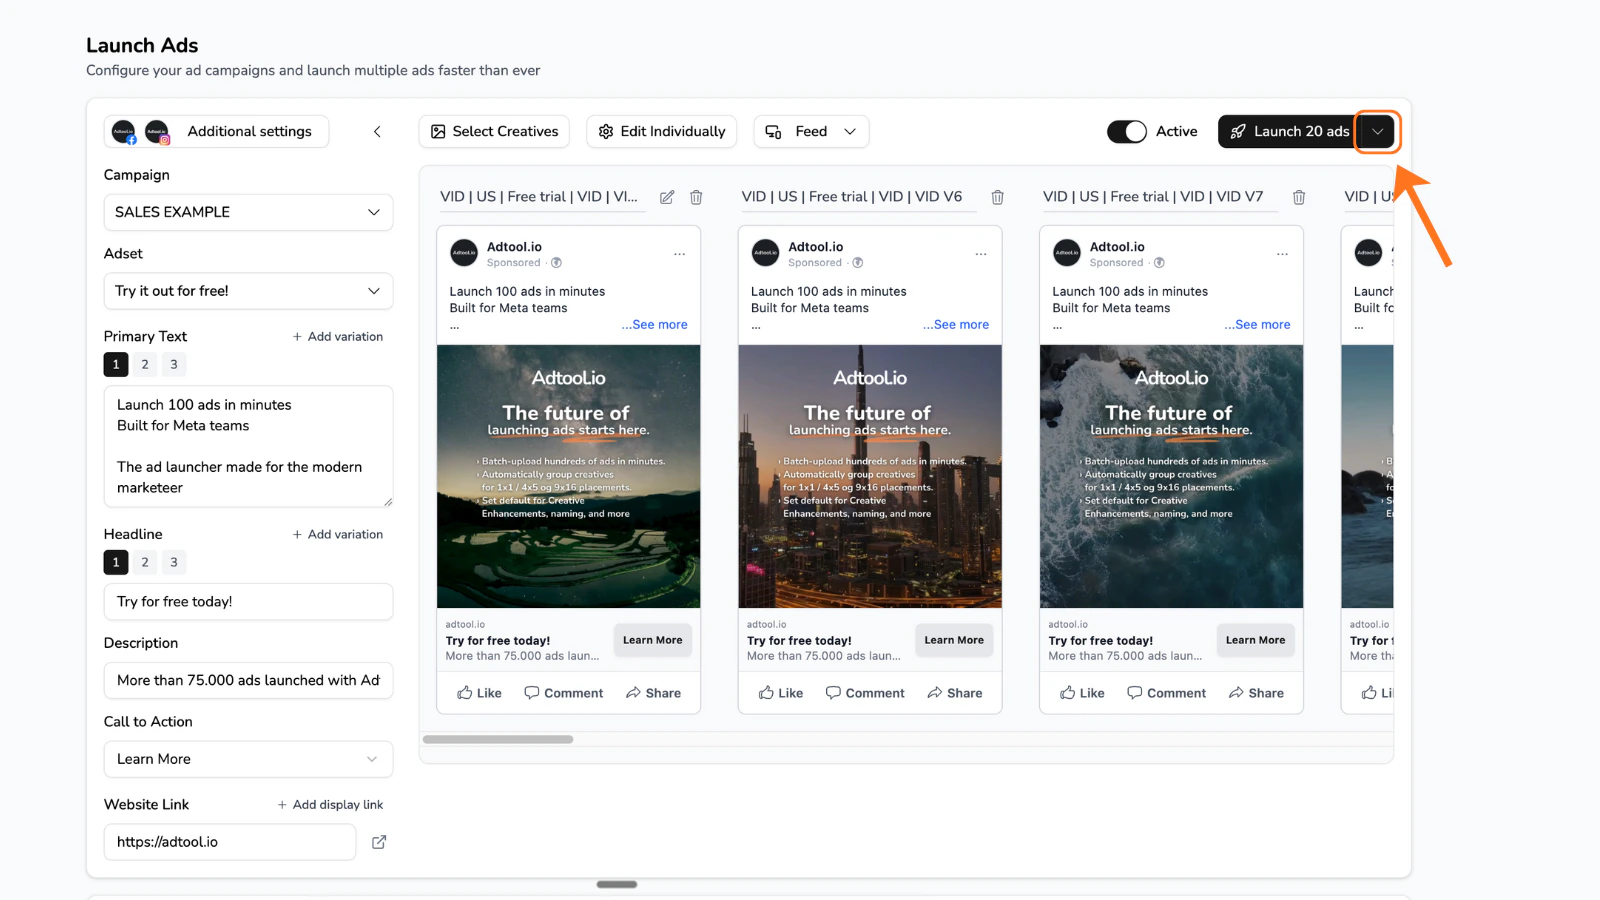Image resolution: width=1600 pixels, height=900 pixels.
Task: Click the VID V7 ad name text
Action: click(1153, 197)
